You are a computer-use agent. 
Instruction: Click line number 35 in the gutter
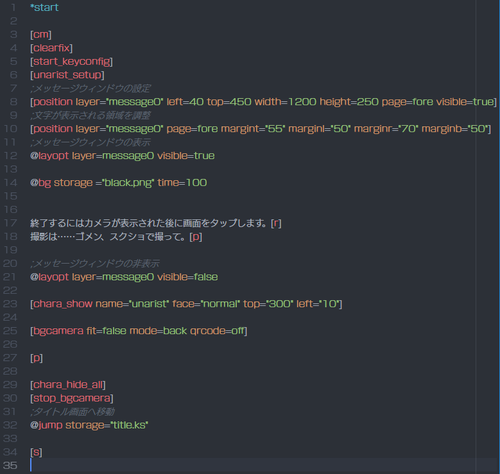[10, 466]
